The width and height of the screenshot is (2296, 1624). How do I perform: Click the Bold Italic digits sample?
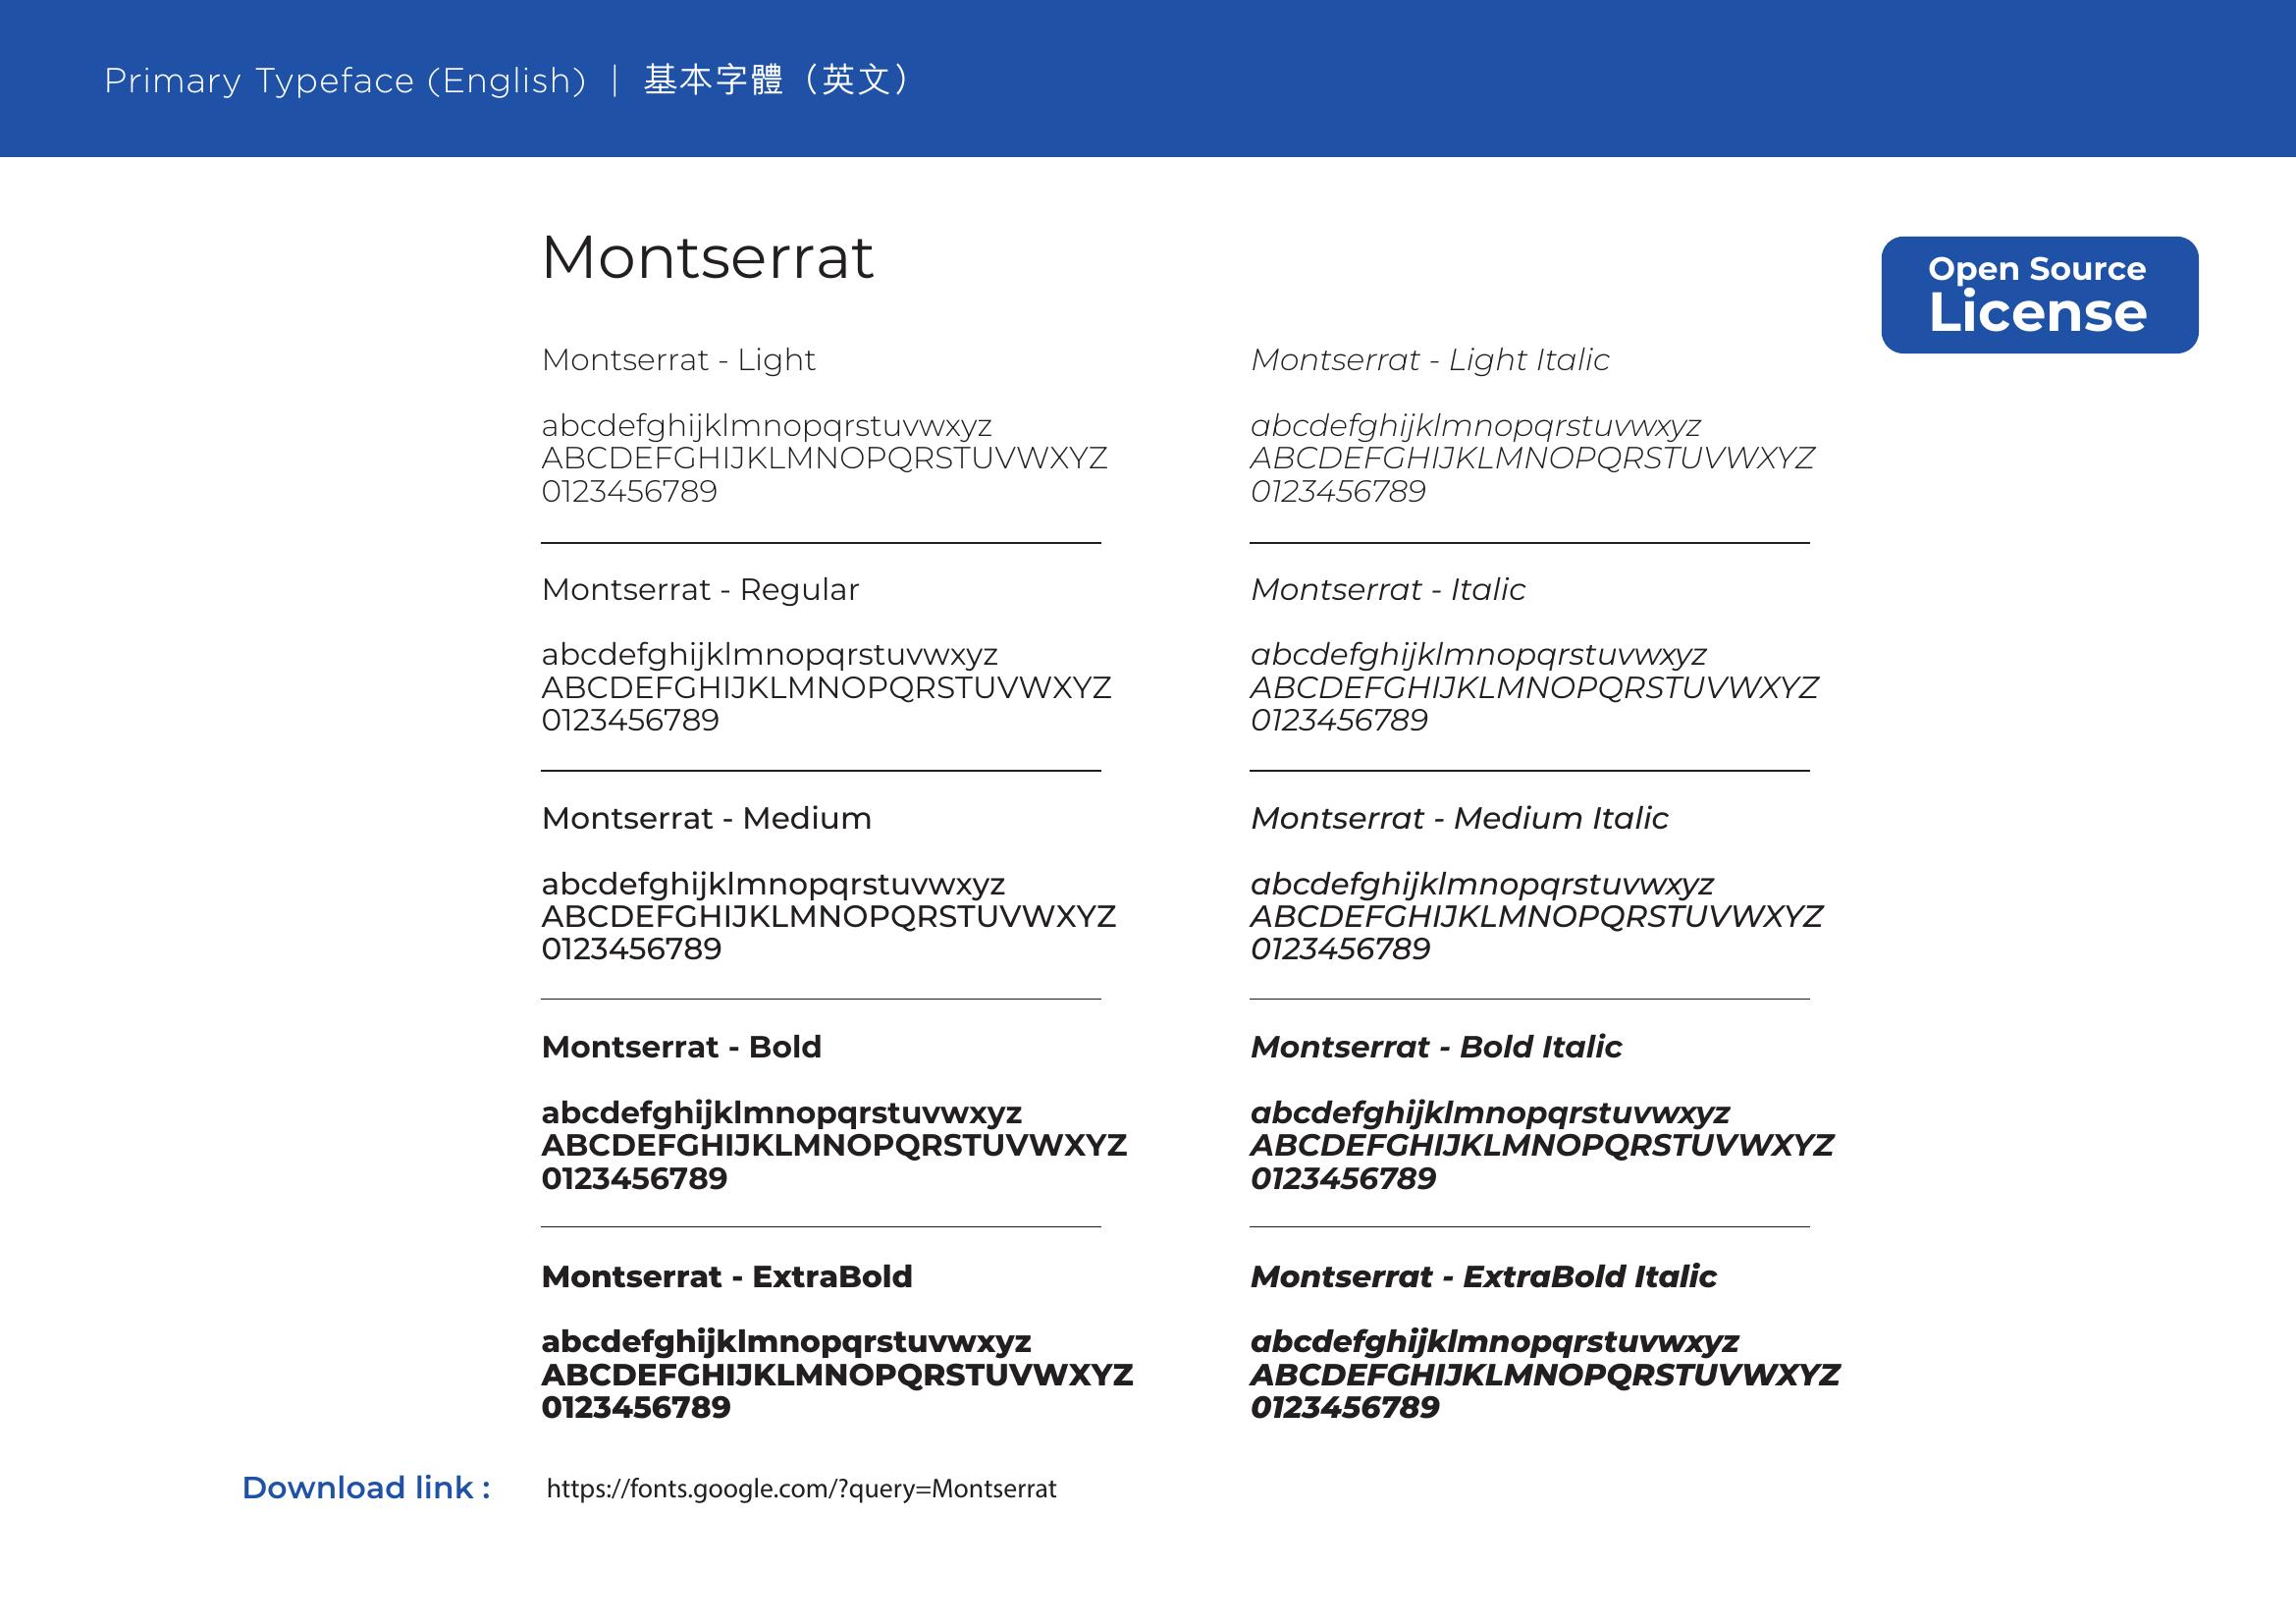(1343, 1178)
